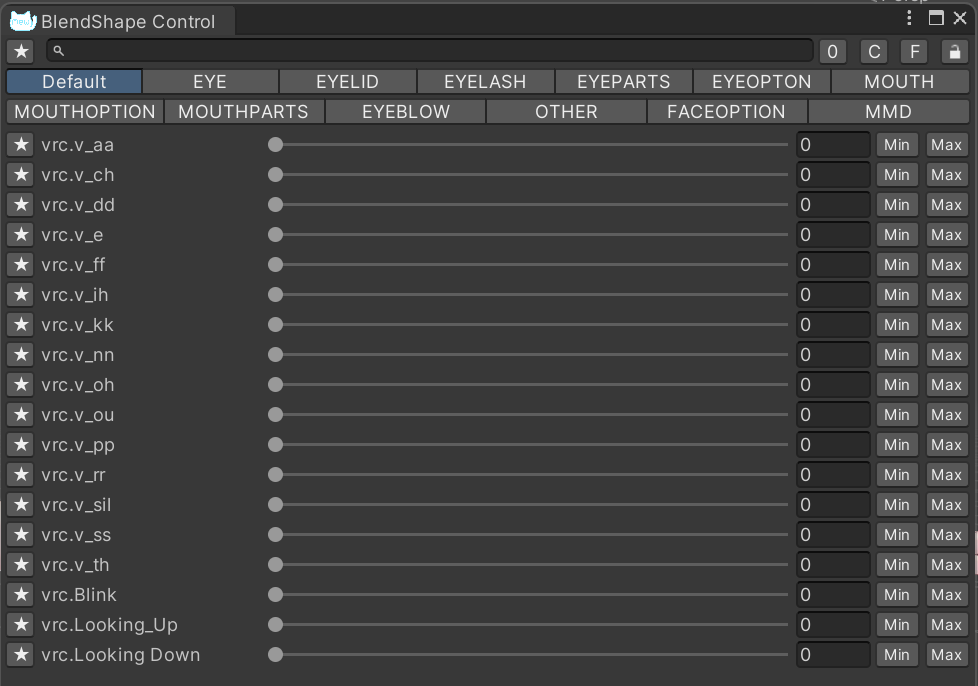The image size is (978, 686).
Task: Set vrc.v_ch to Max
Action: [x=947, y=175]
